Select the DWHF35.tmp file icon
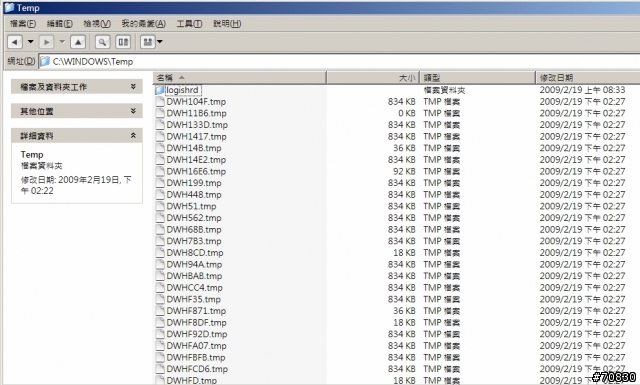The width and height of the screenshot is (640, 385). (x=160, y=299)
